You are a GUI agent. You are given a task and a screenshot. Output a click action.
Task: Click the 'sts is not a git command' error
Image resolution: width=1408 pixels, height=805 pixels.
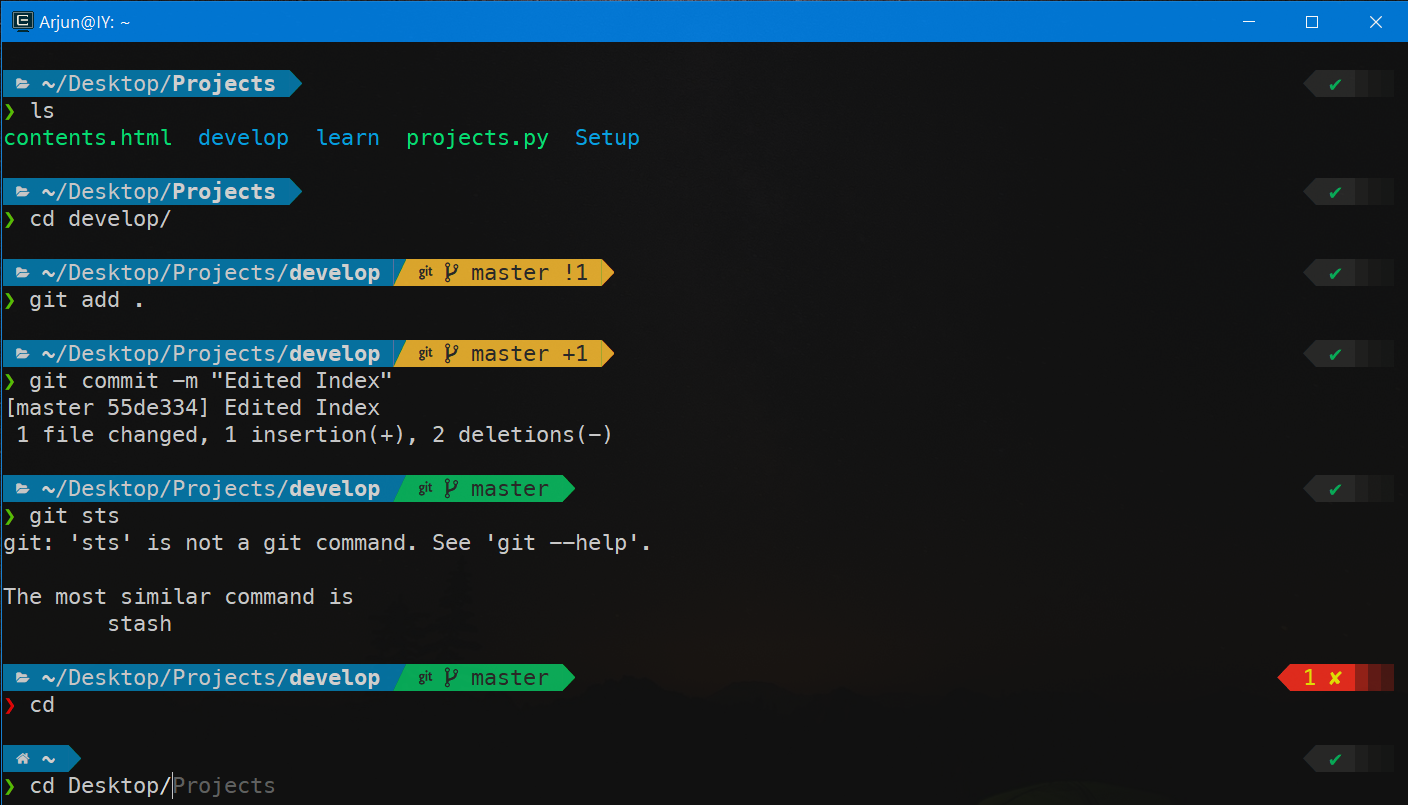tap(328, 543)
